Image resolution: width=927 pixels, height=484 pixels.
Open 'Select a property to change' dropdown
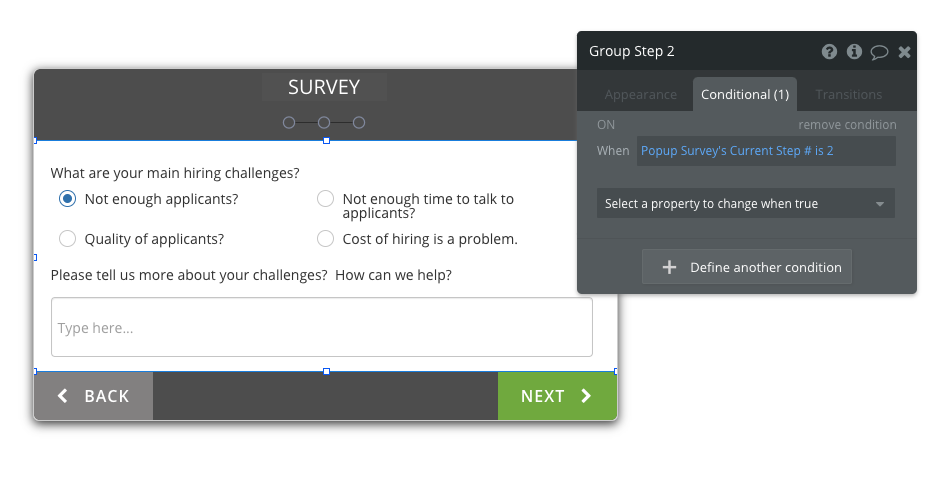pos(745,204)
